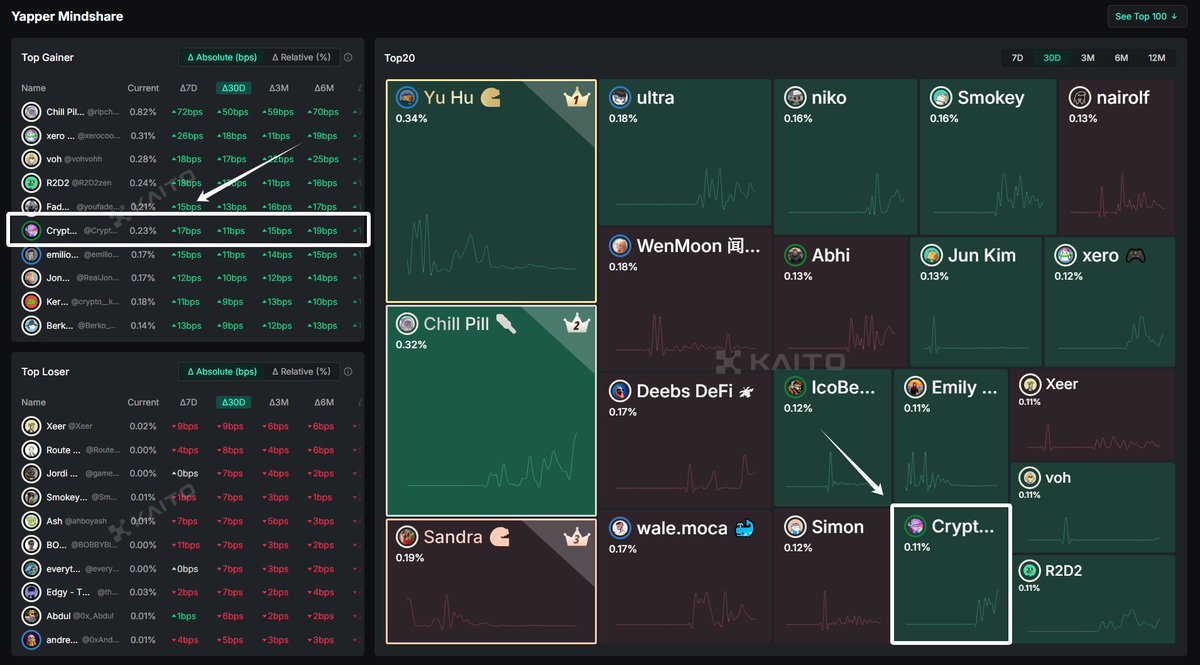Click Jun Kim's avatar in the treemap
Viewport: 1200px width, 665px height.
click(931, 255)
